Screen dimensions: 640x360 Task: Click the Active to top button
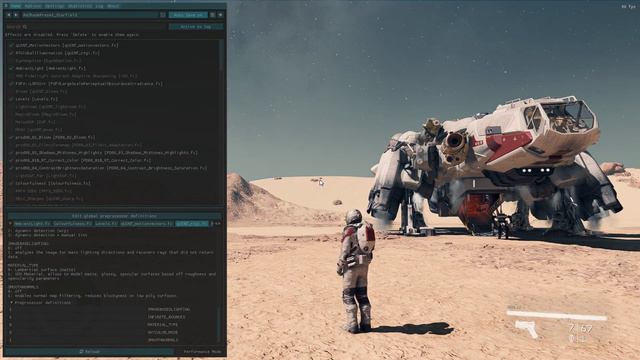[x=196, y=27]
